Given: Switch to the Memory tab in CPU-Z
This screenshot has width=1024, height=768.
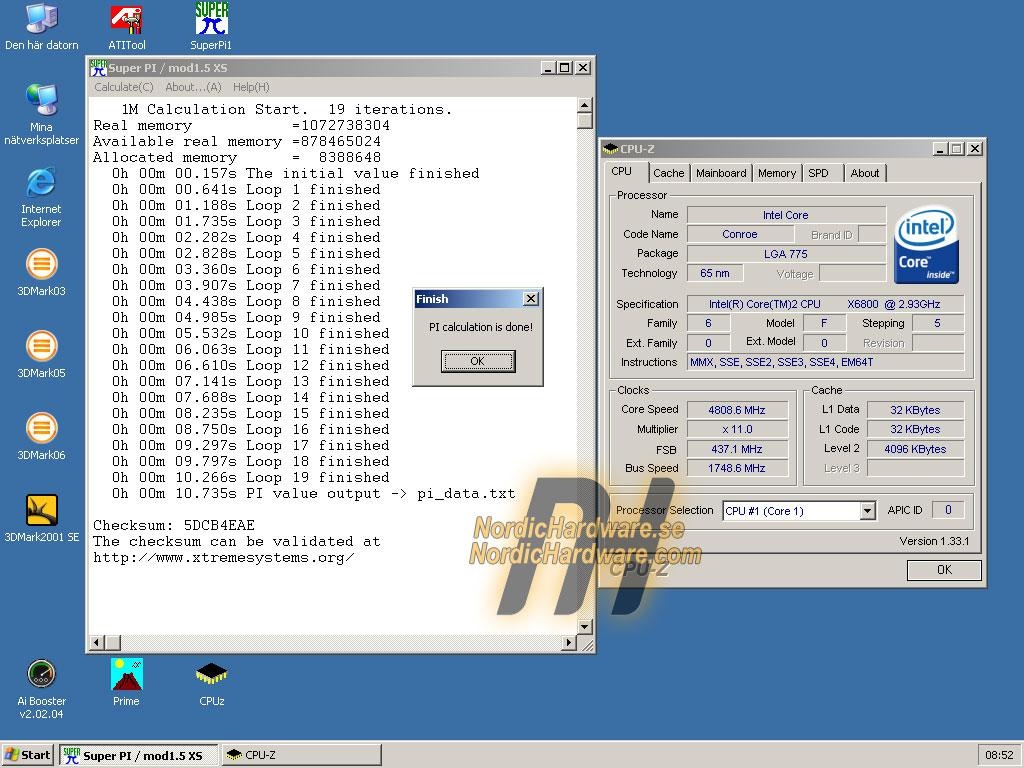Looking at the screenshot, I should point(776,173).
